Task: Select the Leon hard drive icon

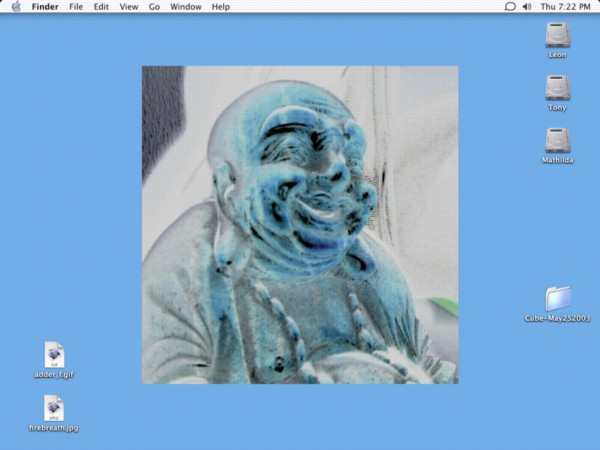Action: click(557, 36)
